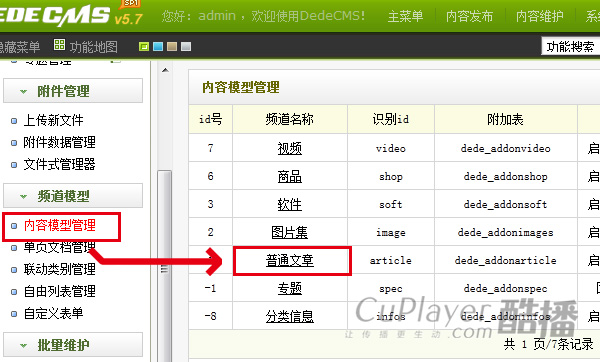Click the dede_addonvideo table cell
The image size is (600, 362).
pos(505,148)
